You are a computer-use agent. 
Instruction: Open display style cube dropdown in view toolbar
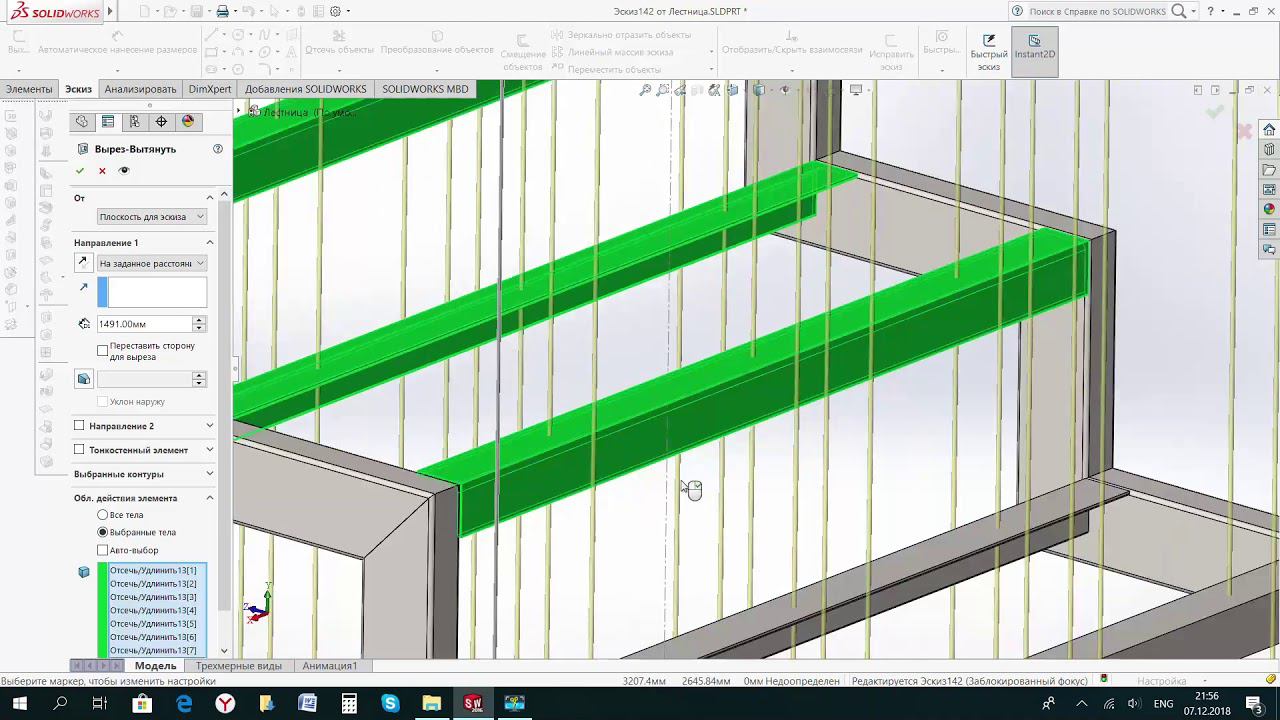tap(760, 90)
